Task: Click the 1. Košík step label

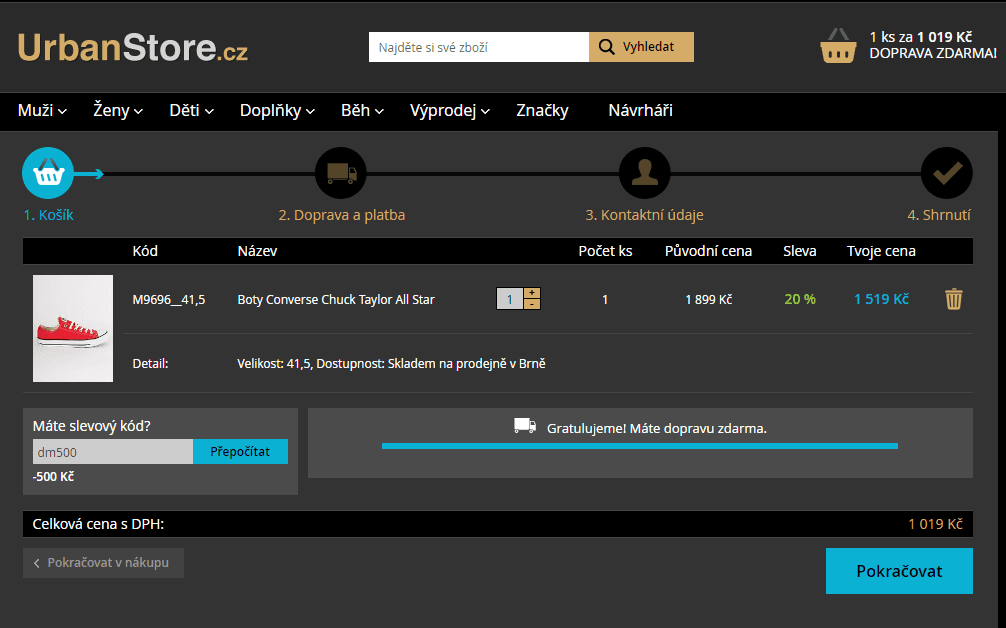Action: tap(48, 215)
